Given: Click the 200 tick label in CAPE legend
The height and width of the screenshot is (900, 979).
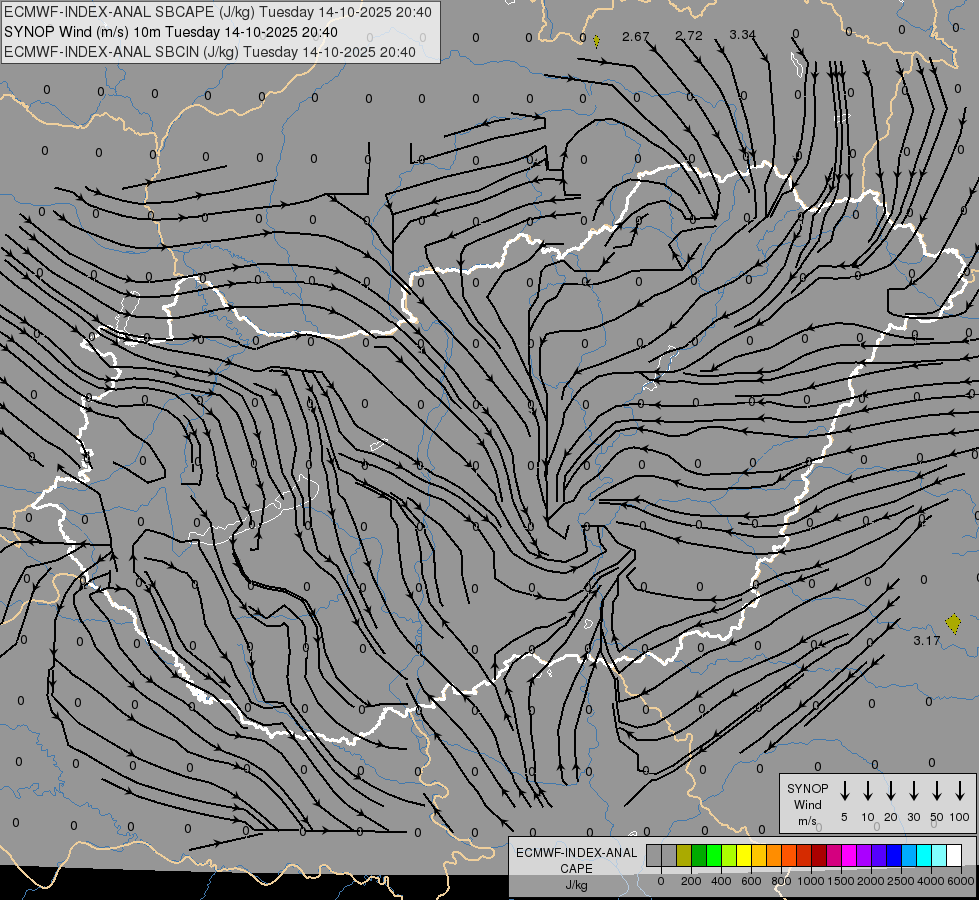Looking at the screenshot, I should click(x=691, y=881).
